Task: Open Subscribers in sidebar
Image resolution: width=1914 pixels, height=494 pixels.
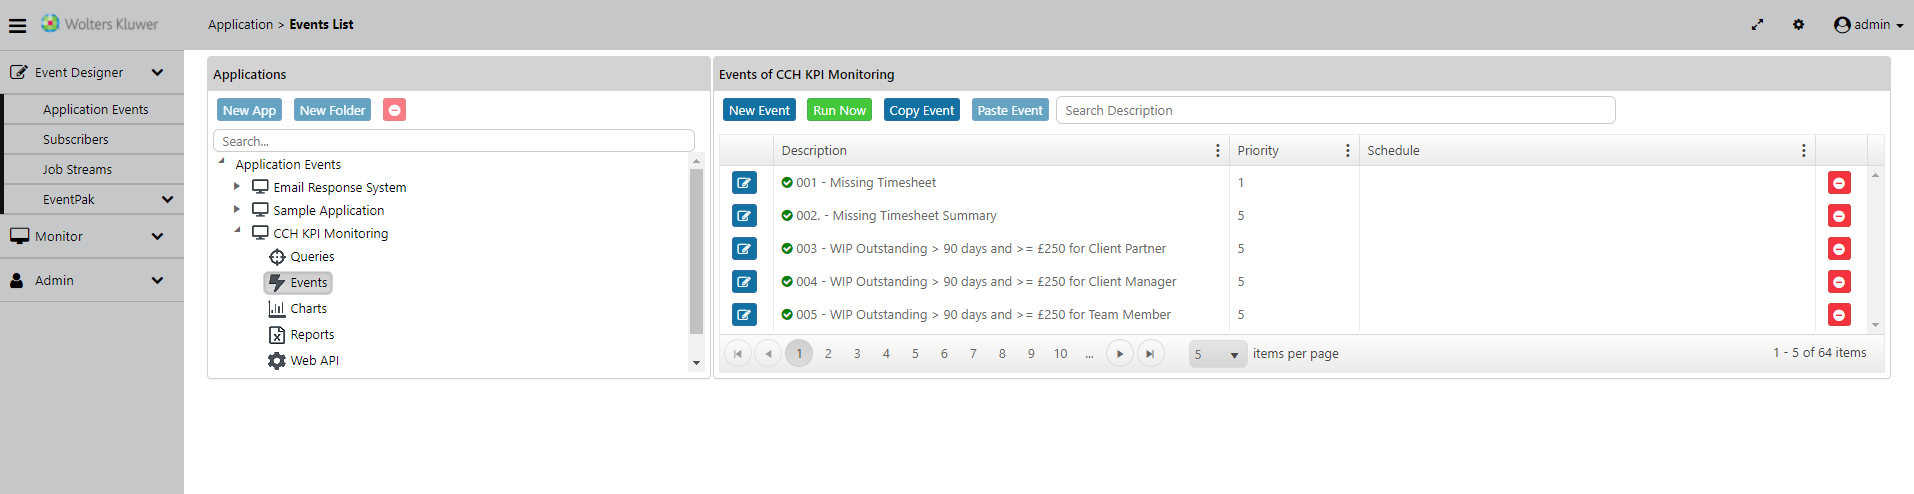Action: pyautogui.click(x=76, y=139)
